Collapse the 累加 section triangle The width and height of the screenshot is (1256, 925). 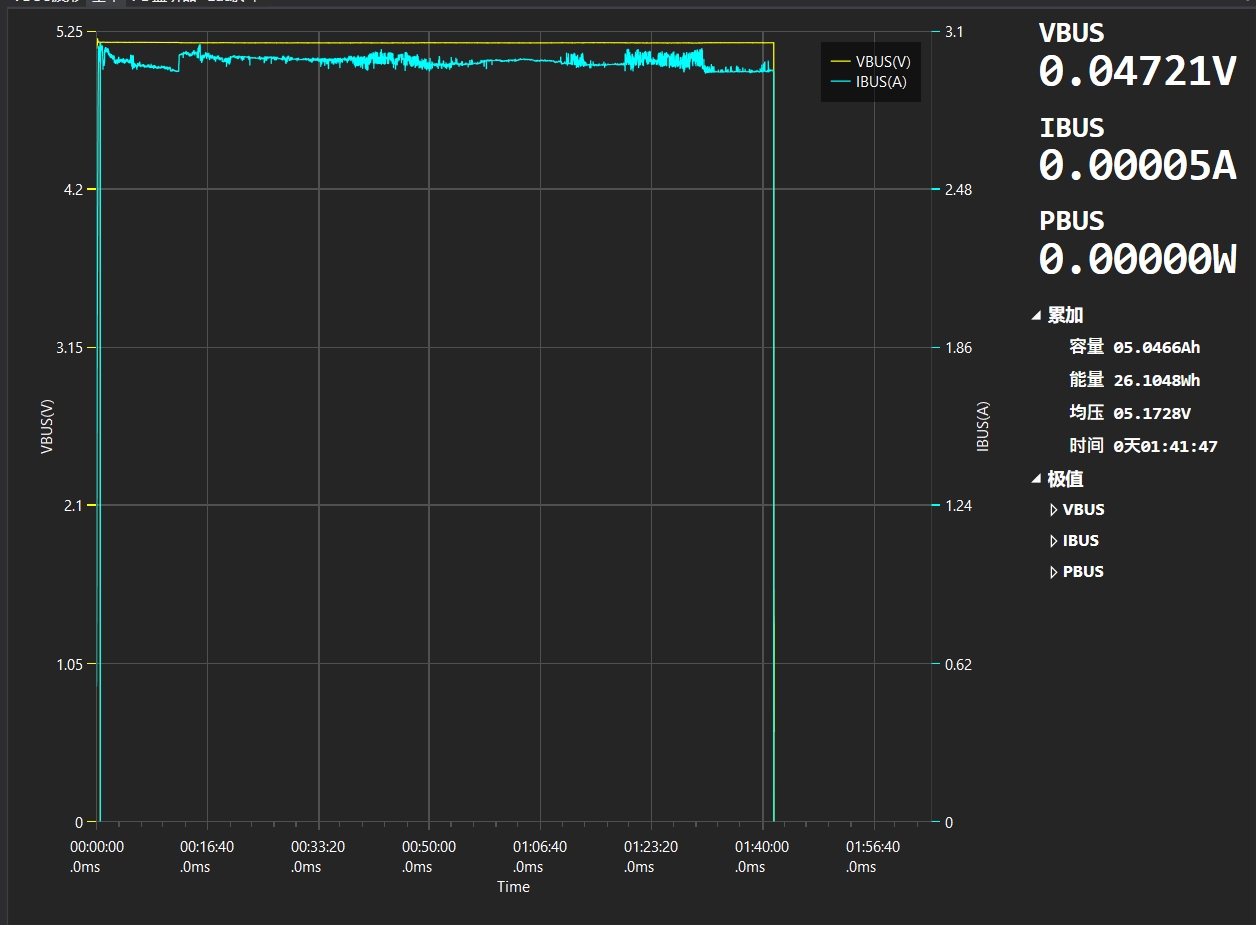tap(1036, 316)
